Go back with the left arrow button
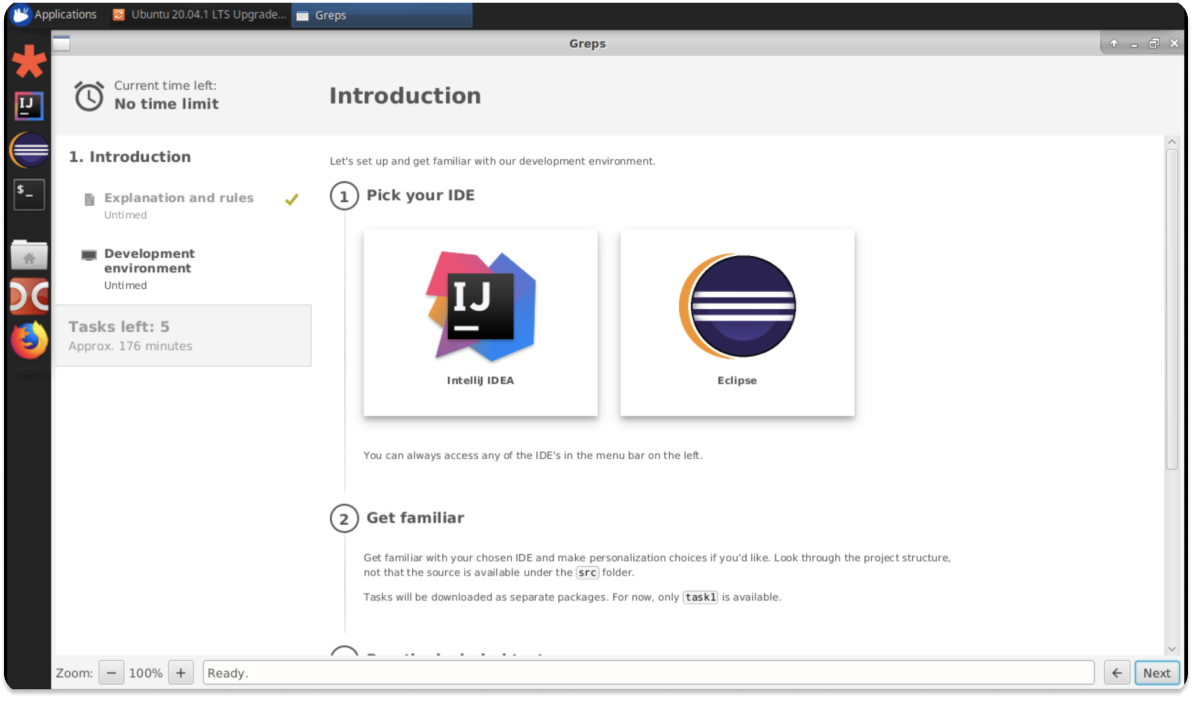The height and width of the screenshot is (701, 1192). click(1117, 673)
